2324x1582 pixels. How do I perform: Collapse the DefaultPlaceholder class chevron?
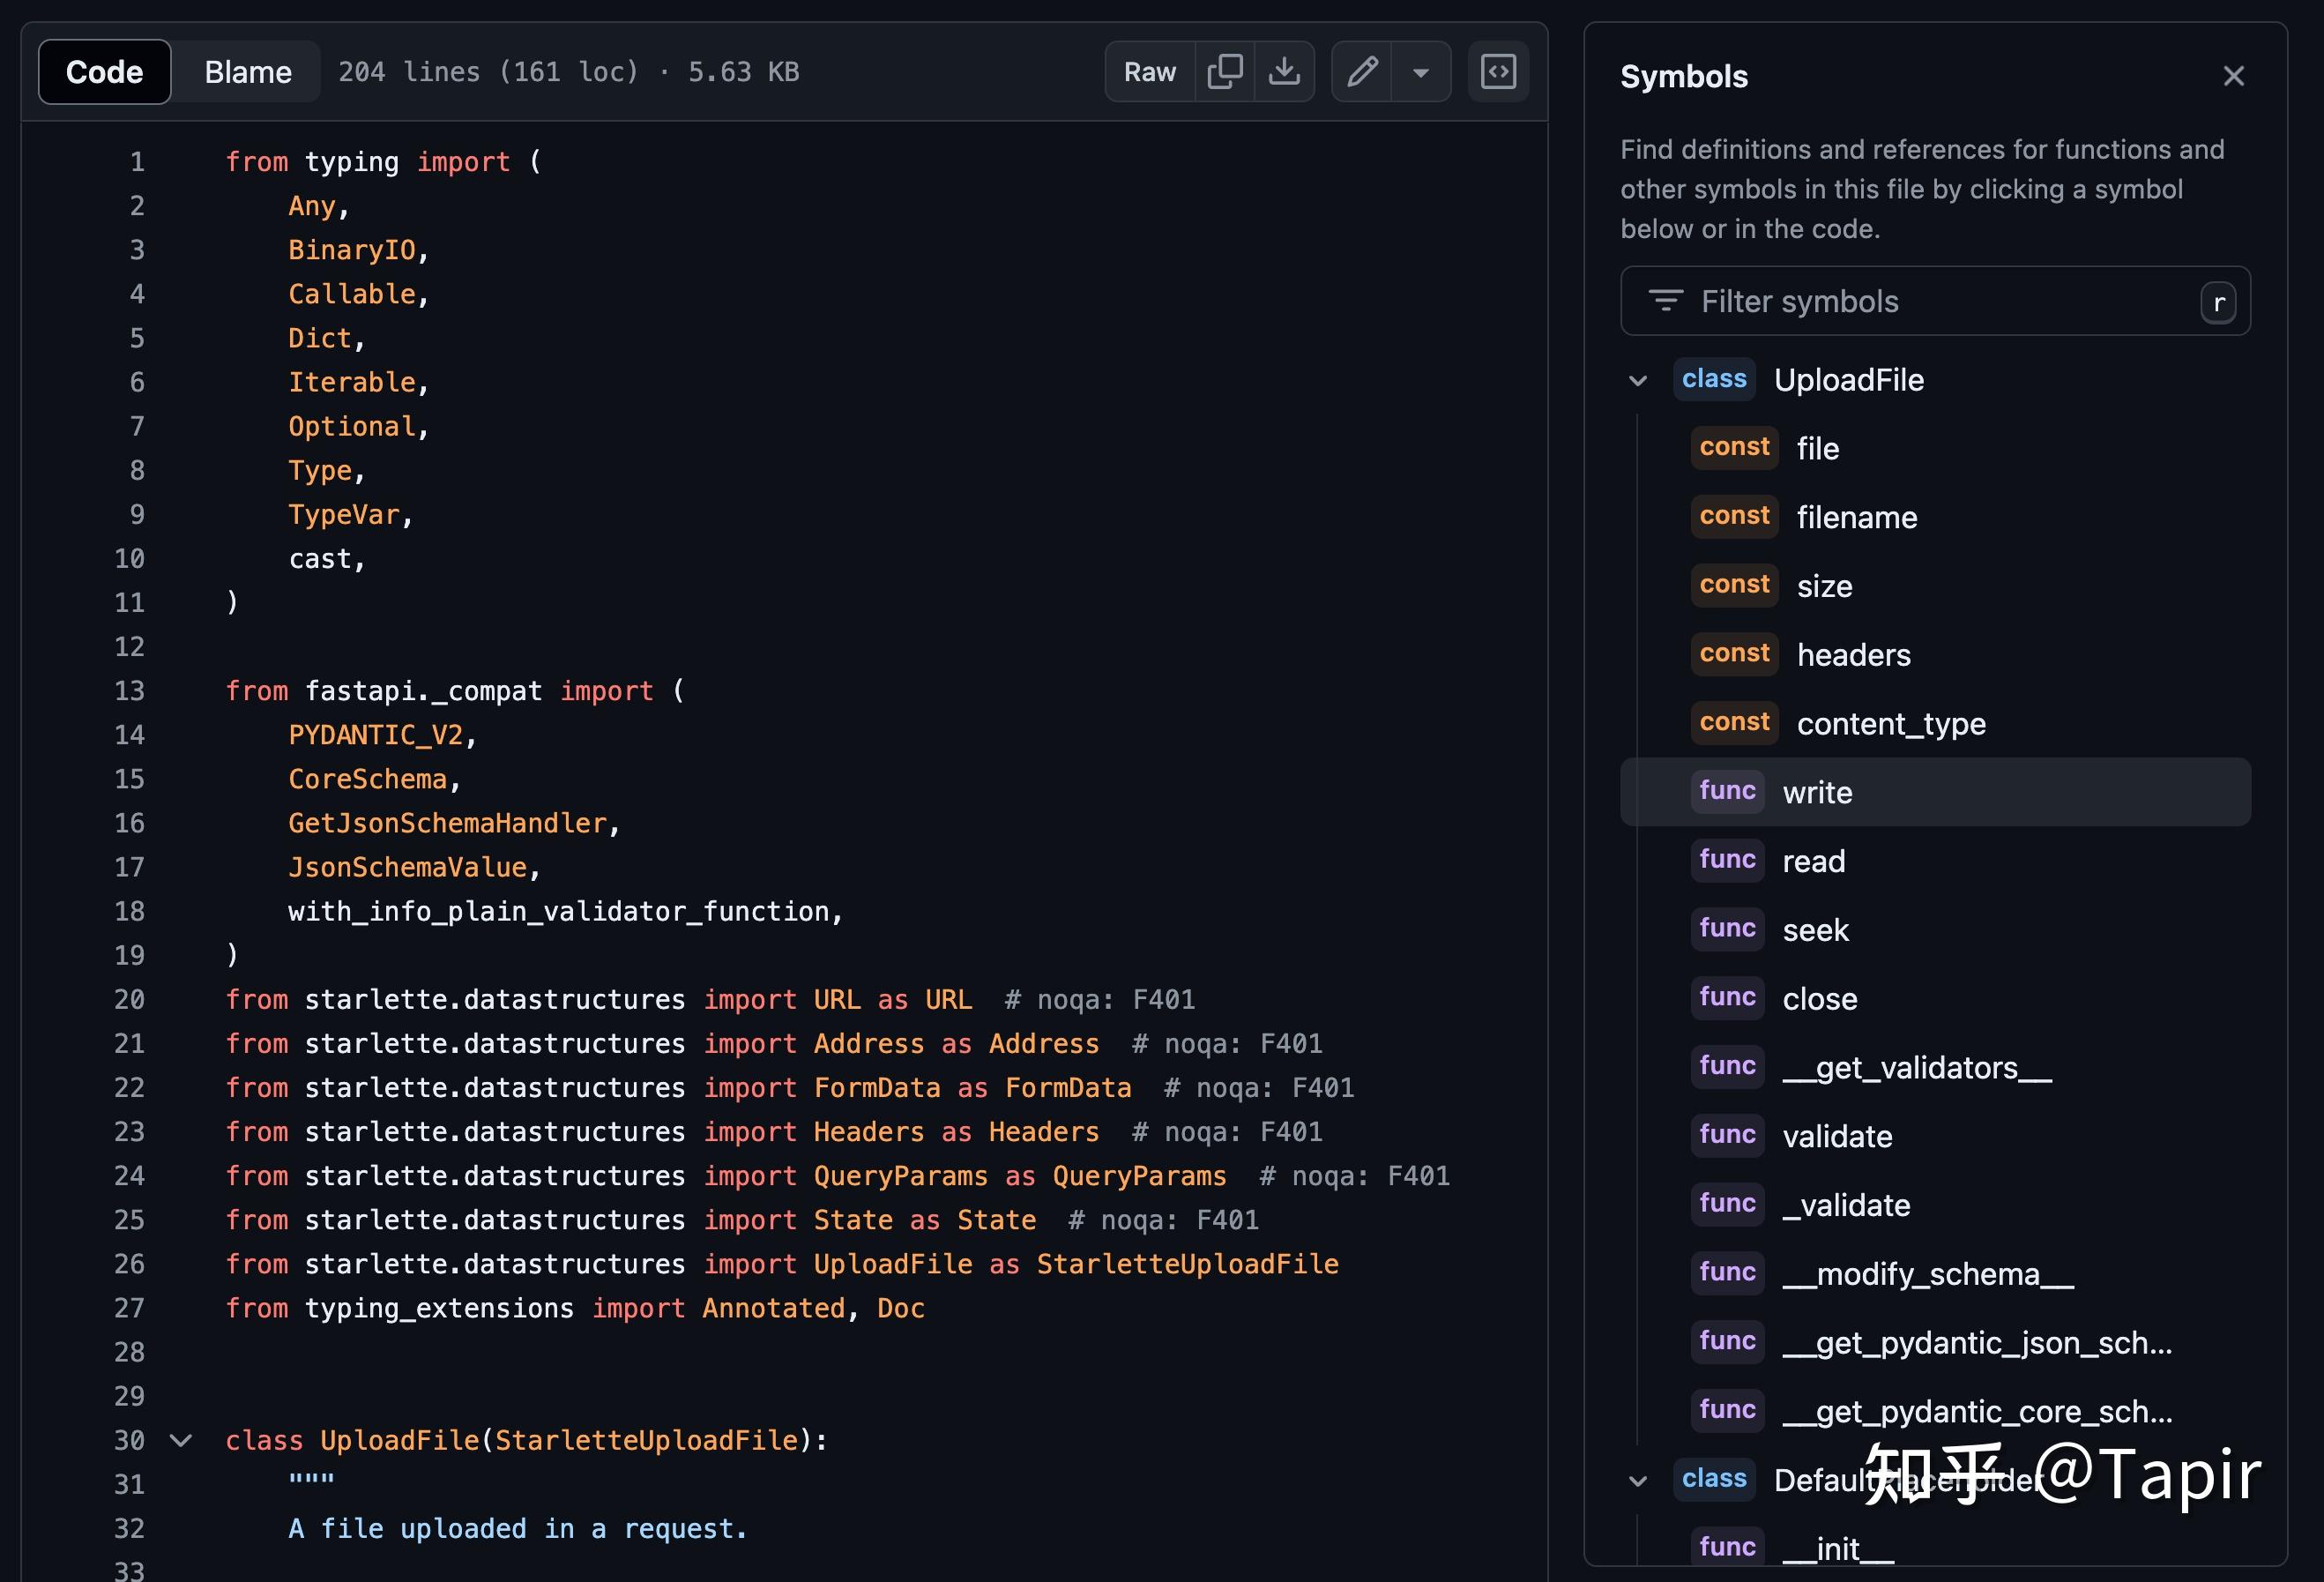tap(1637, 1481)
